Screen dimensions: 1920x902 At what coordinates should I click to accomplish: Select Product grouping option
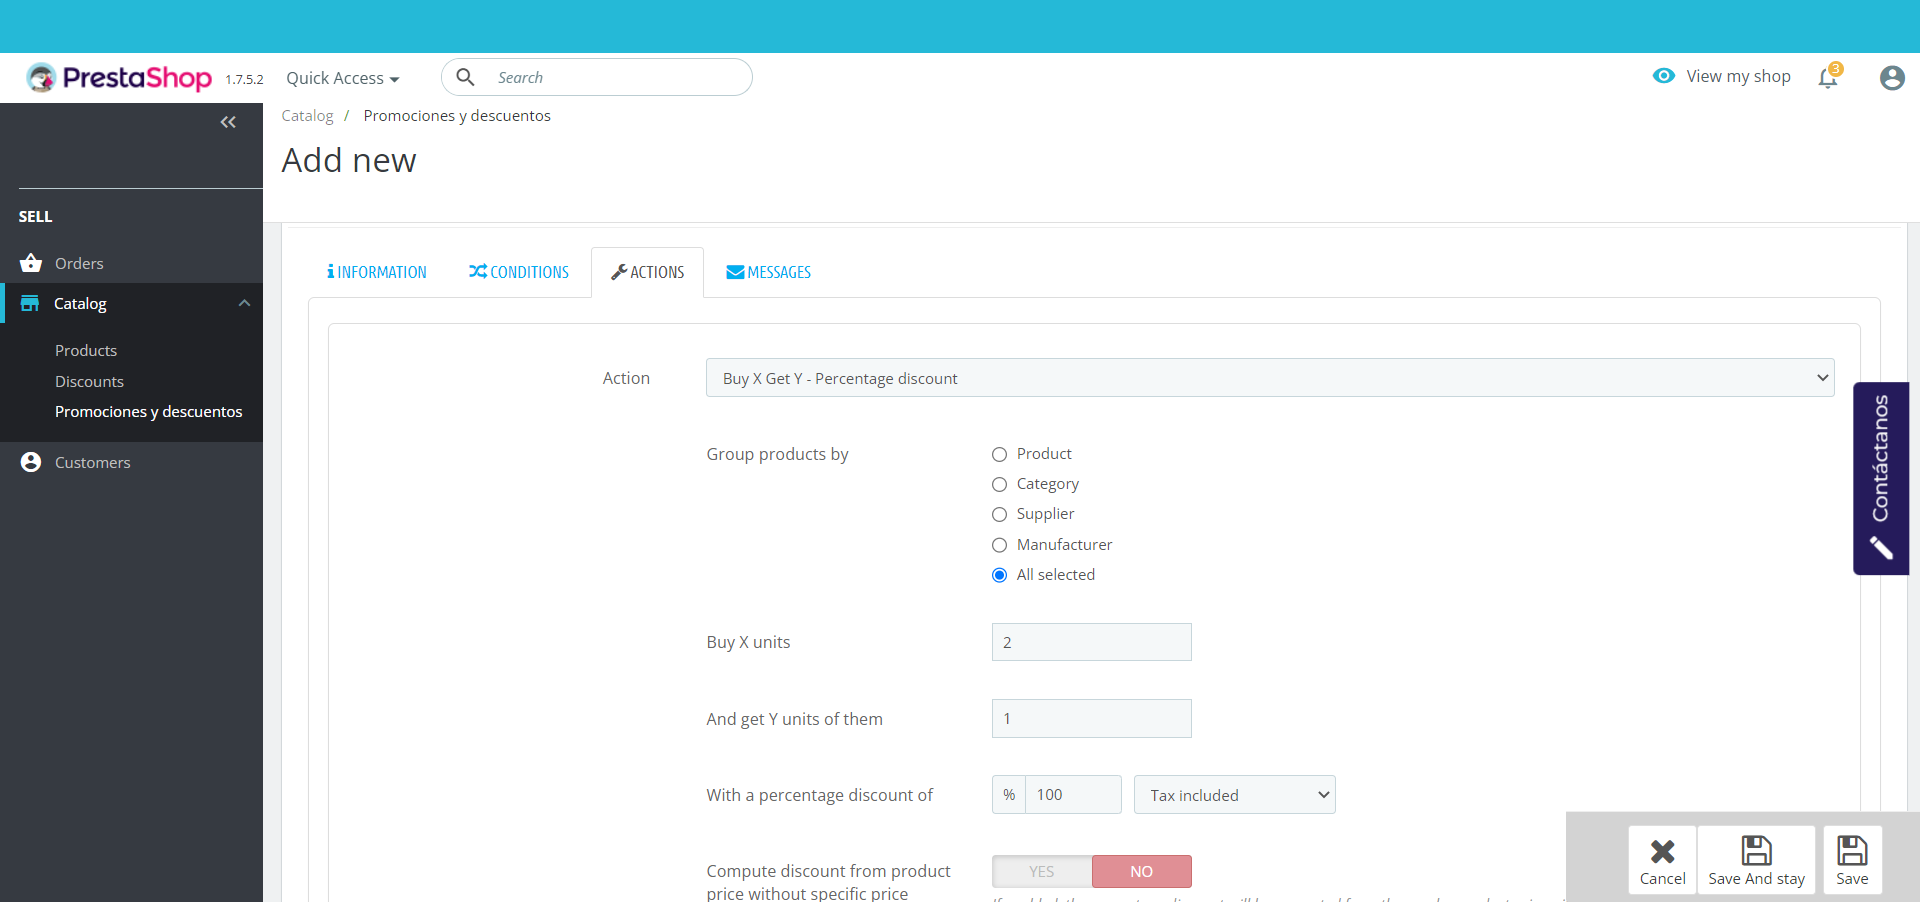click(x=999, y=454)
